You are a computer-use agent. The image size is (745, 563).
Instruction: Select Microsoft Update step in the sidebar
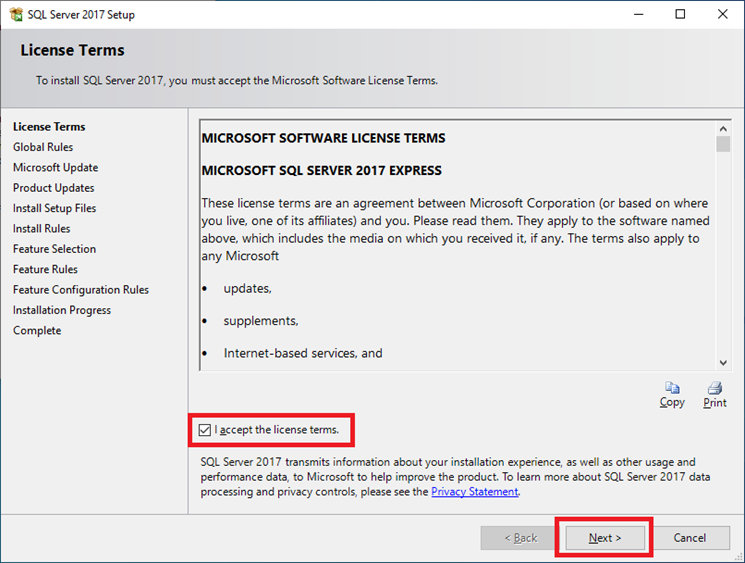[x=56, y=168]
